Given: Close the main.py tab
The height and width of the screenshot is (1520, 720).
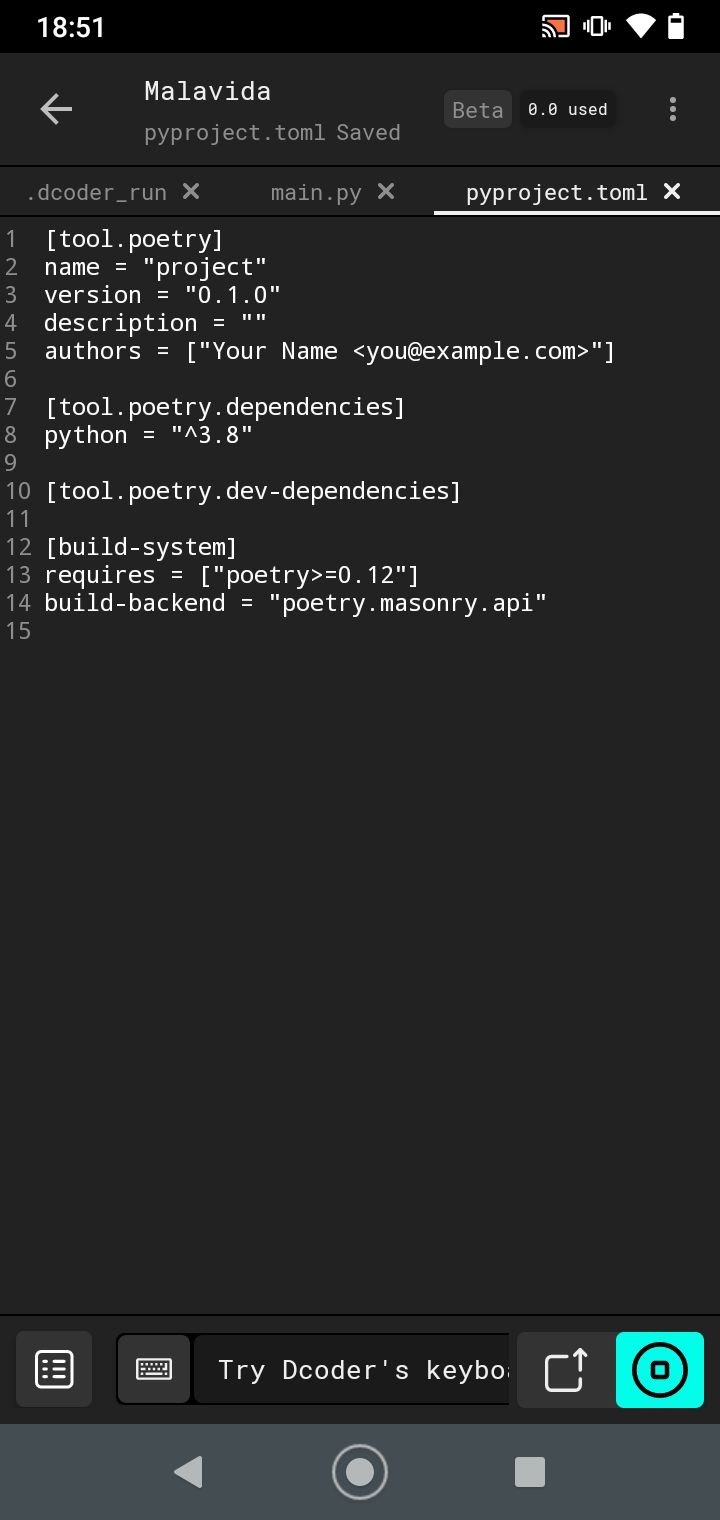Looking at the screenshot, I should point(386,191).
